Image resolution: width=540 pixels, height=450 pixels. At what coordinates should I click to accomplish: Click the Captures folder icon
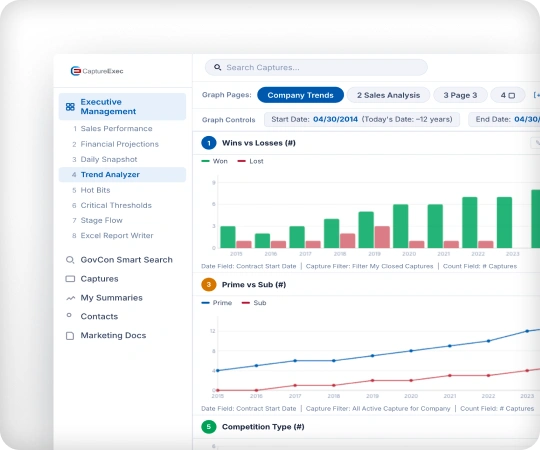click(x=70, y=279)
